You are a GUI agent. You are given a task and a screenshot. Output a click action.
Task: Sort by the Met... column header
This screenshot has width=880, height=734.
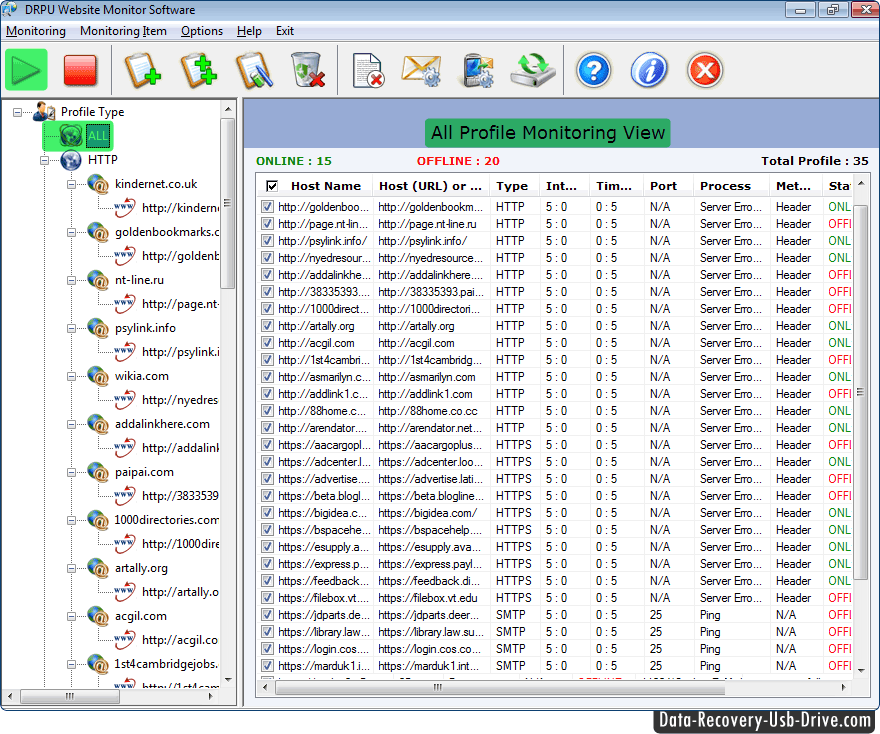[794, 186]
